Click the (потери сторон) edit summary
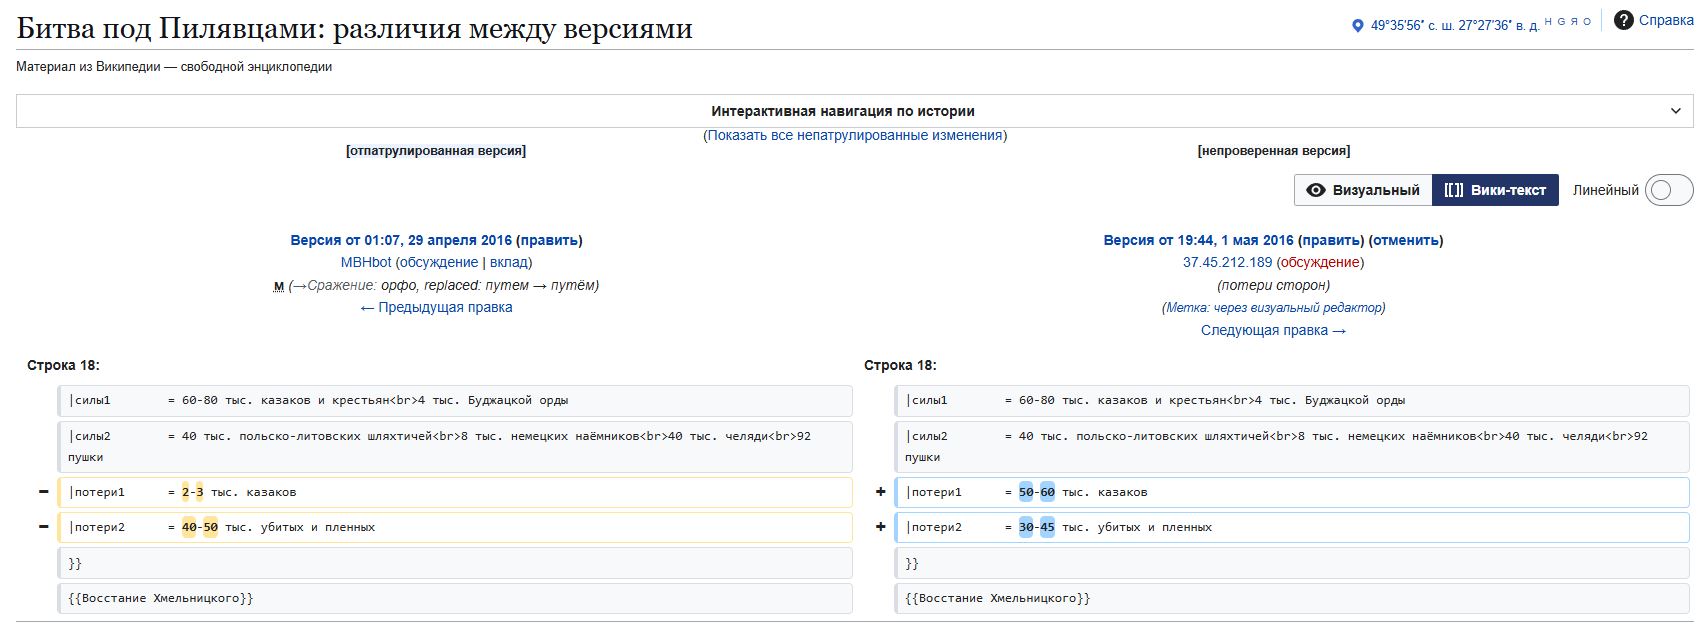 tap(1273, 285)
